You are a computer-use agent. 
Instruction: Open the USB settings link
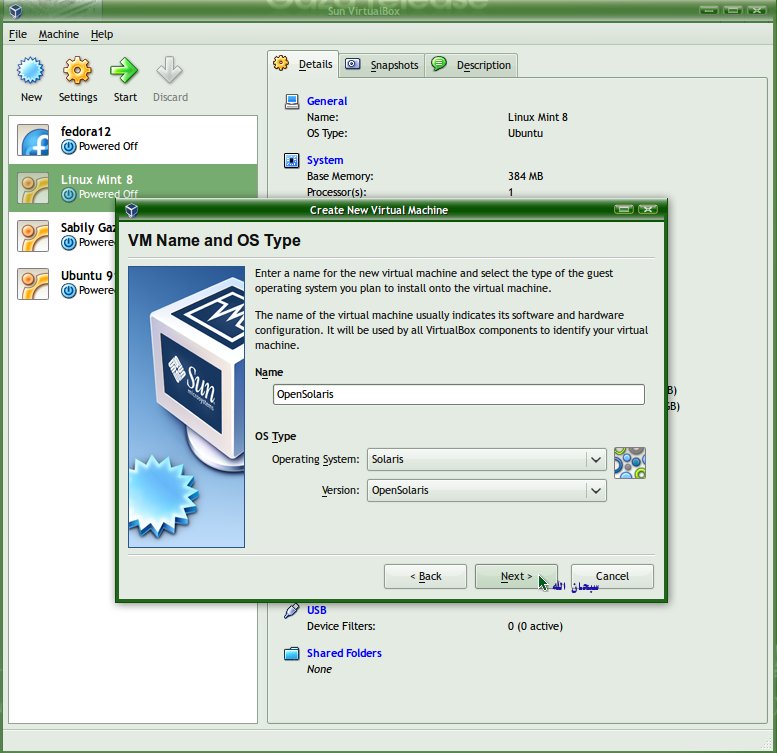click(x=317, y=610)
